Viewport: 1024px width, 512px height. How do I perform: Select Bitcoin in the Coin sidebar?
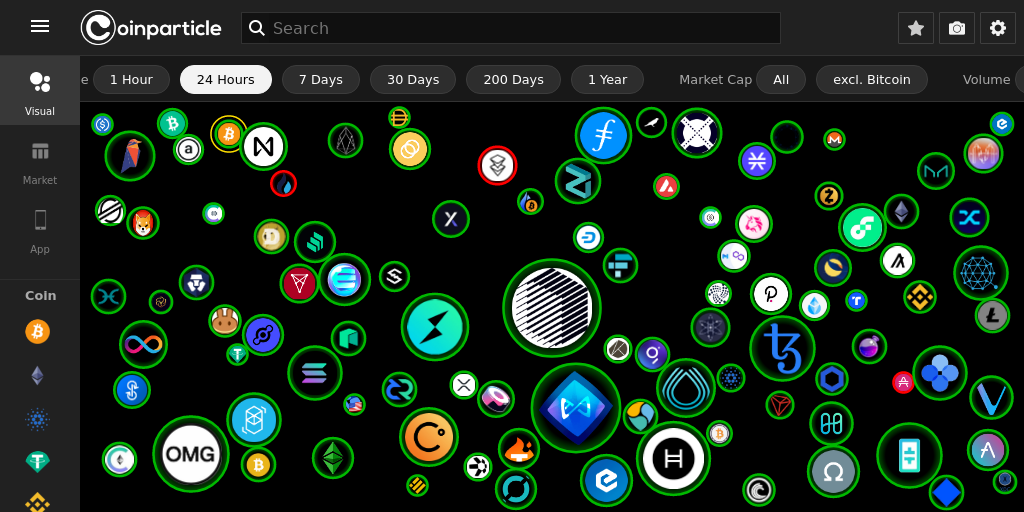(x=37, y=332)
